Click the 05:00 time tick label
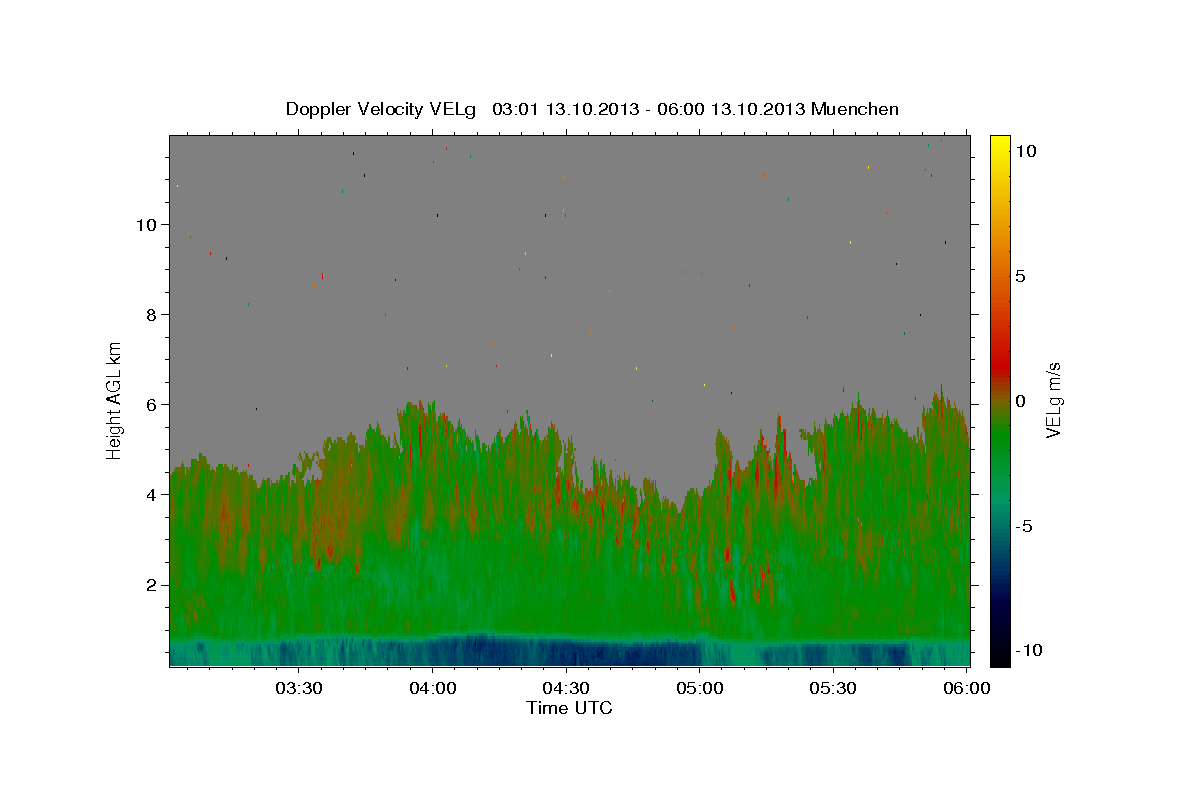Viewport: 1200px width, 800px height. (x=700, y=688)
